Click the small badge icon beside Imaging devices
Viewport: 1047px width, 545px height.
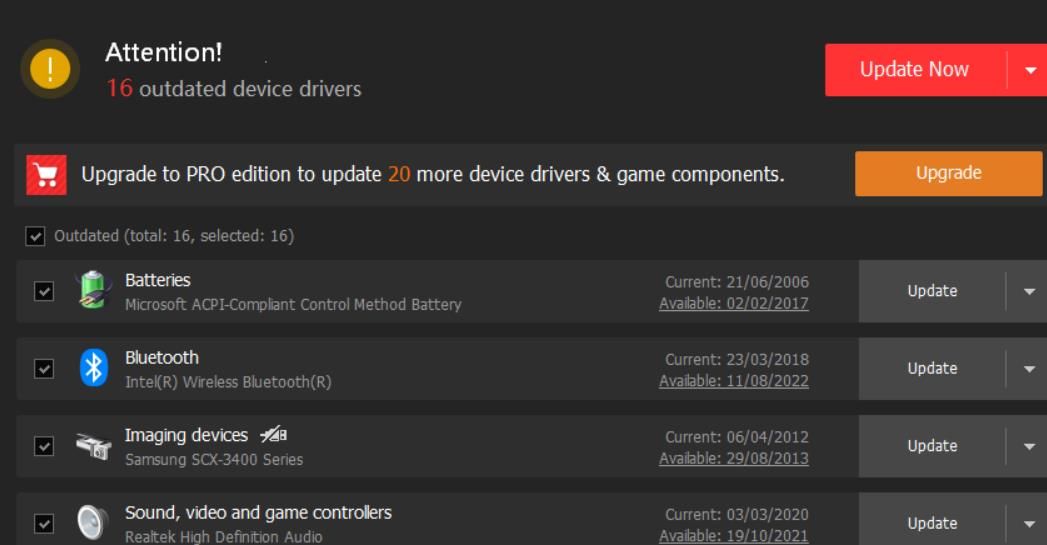tap(273, 435)
